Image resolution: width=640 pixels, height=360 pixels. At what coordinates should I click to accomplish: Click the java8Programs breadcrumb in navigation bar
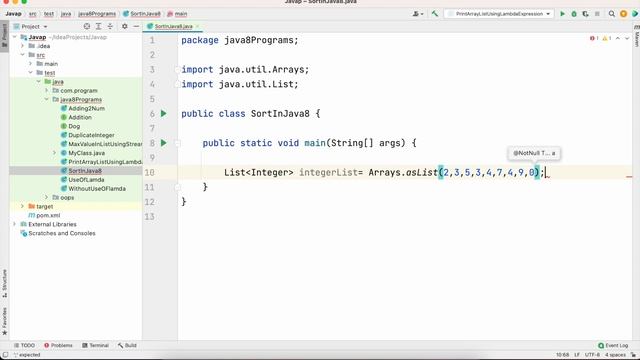click(x=97, y=14)
